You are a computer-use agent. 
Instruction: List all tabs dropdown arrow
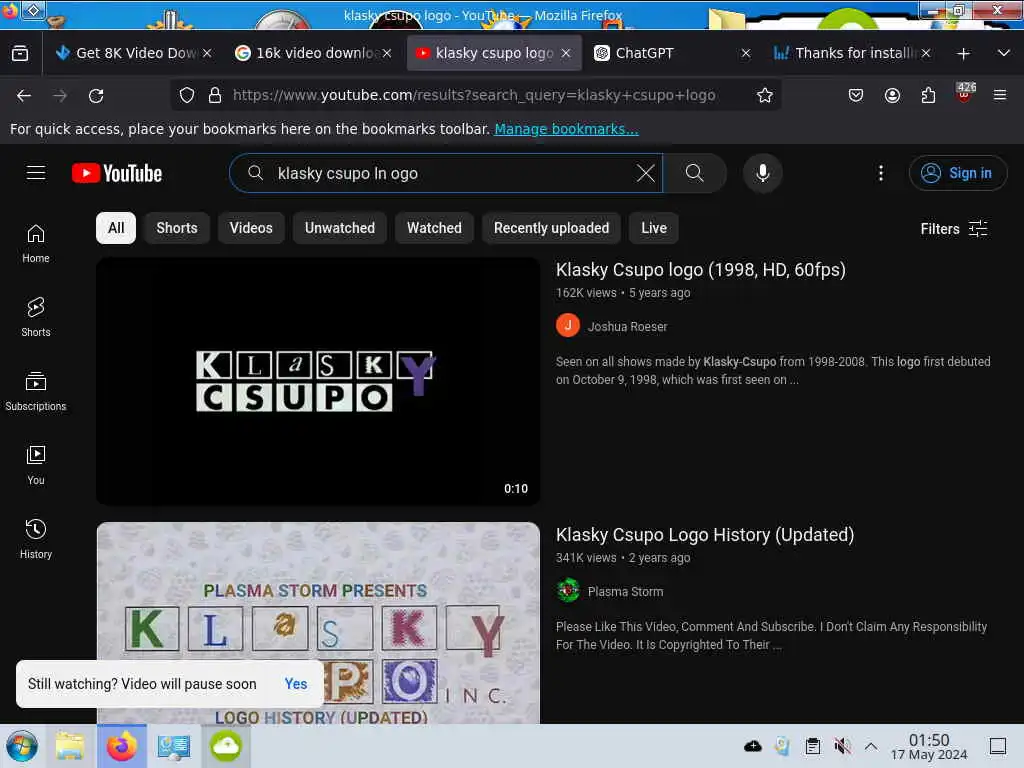pos(1004,54)
